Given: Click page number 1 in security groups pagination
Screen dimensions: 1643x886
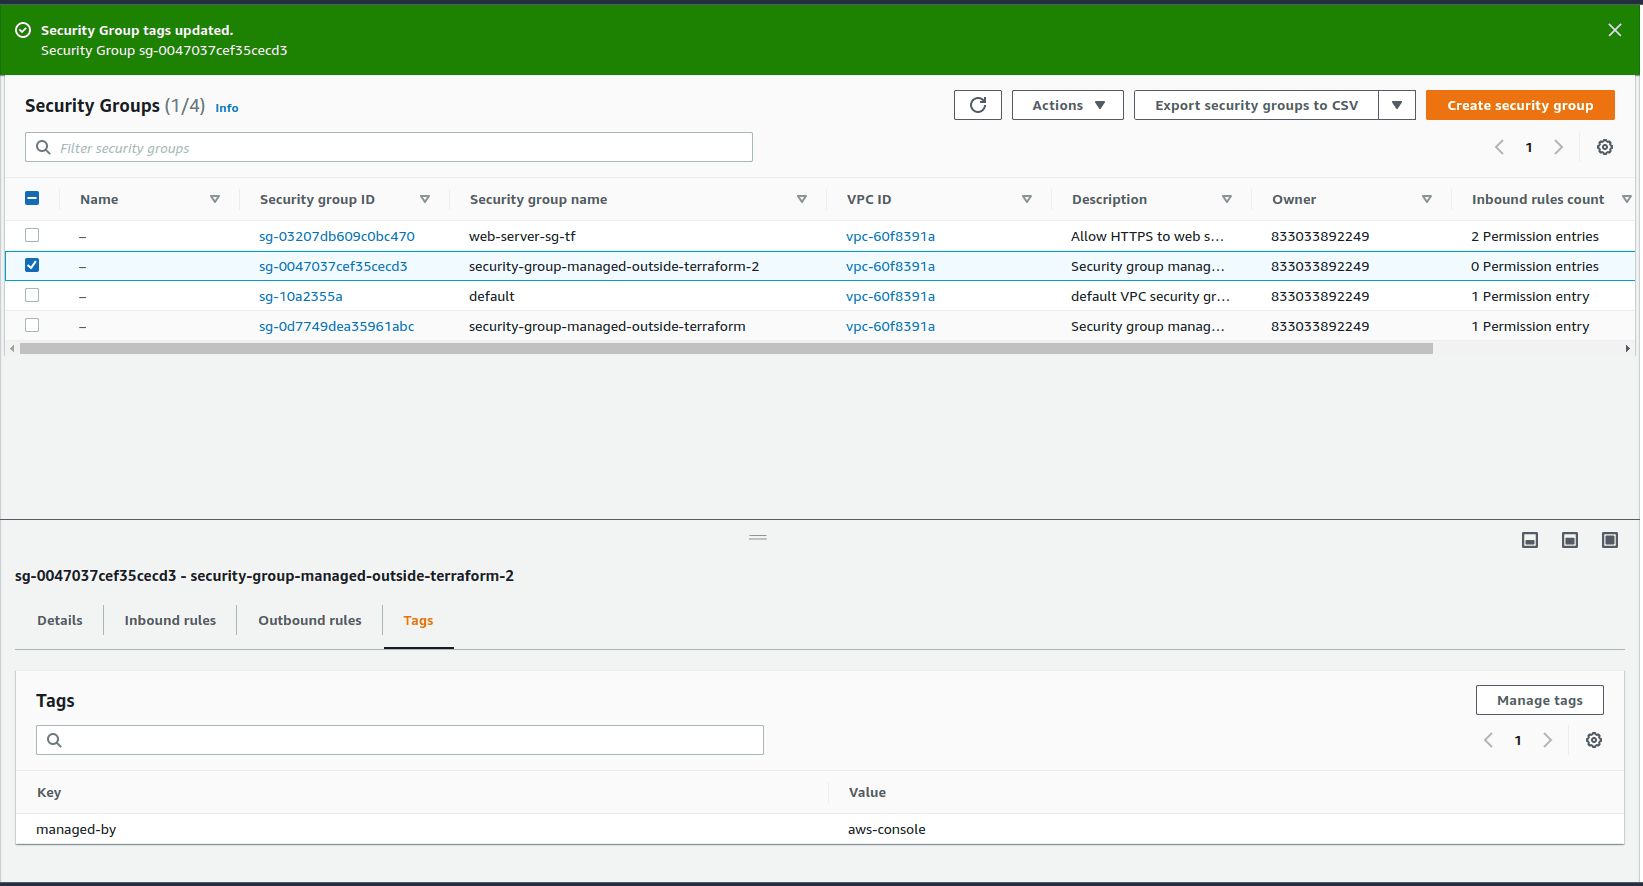Looking at the screenshot, I should (x=1529, y=147).
